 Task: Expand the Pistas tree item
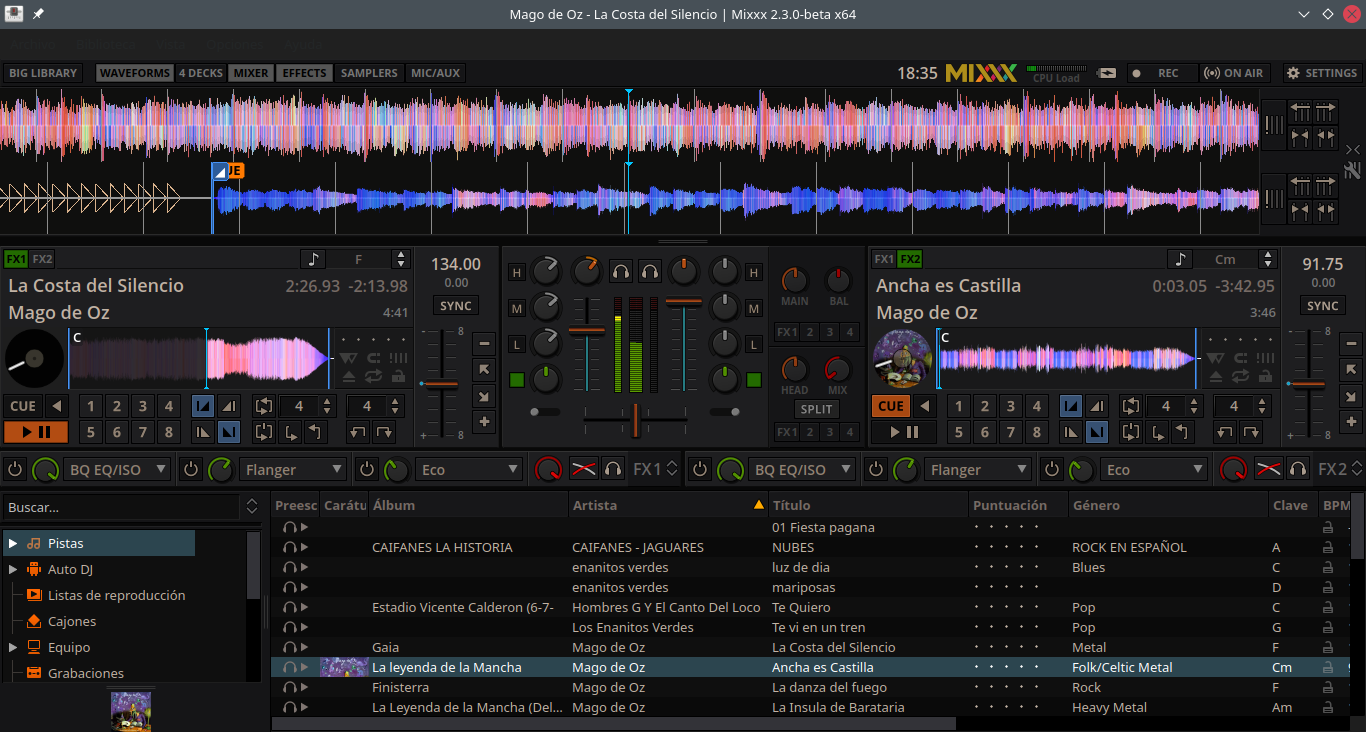tap(13, 543)
